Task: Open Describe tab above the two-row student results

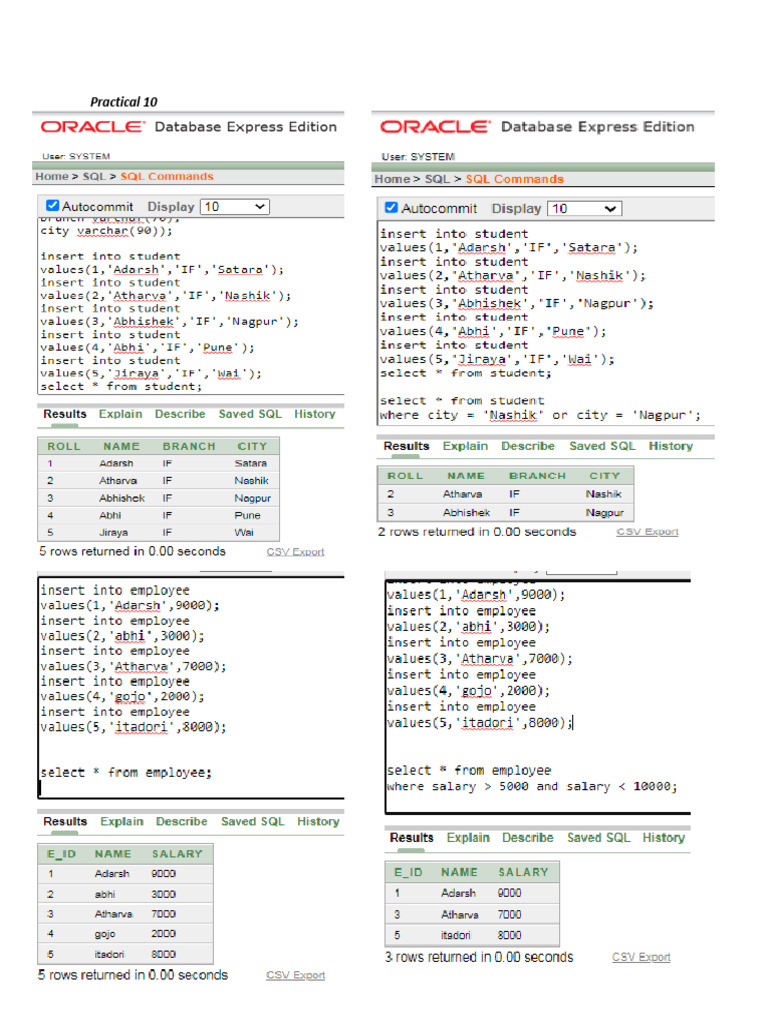Action: (527, 446)
